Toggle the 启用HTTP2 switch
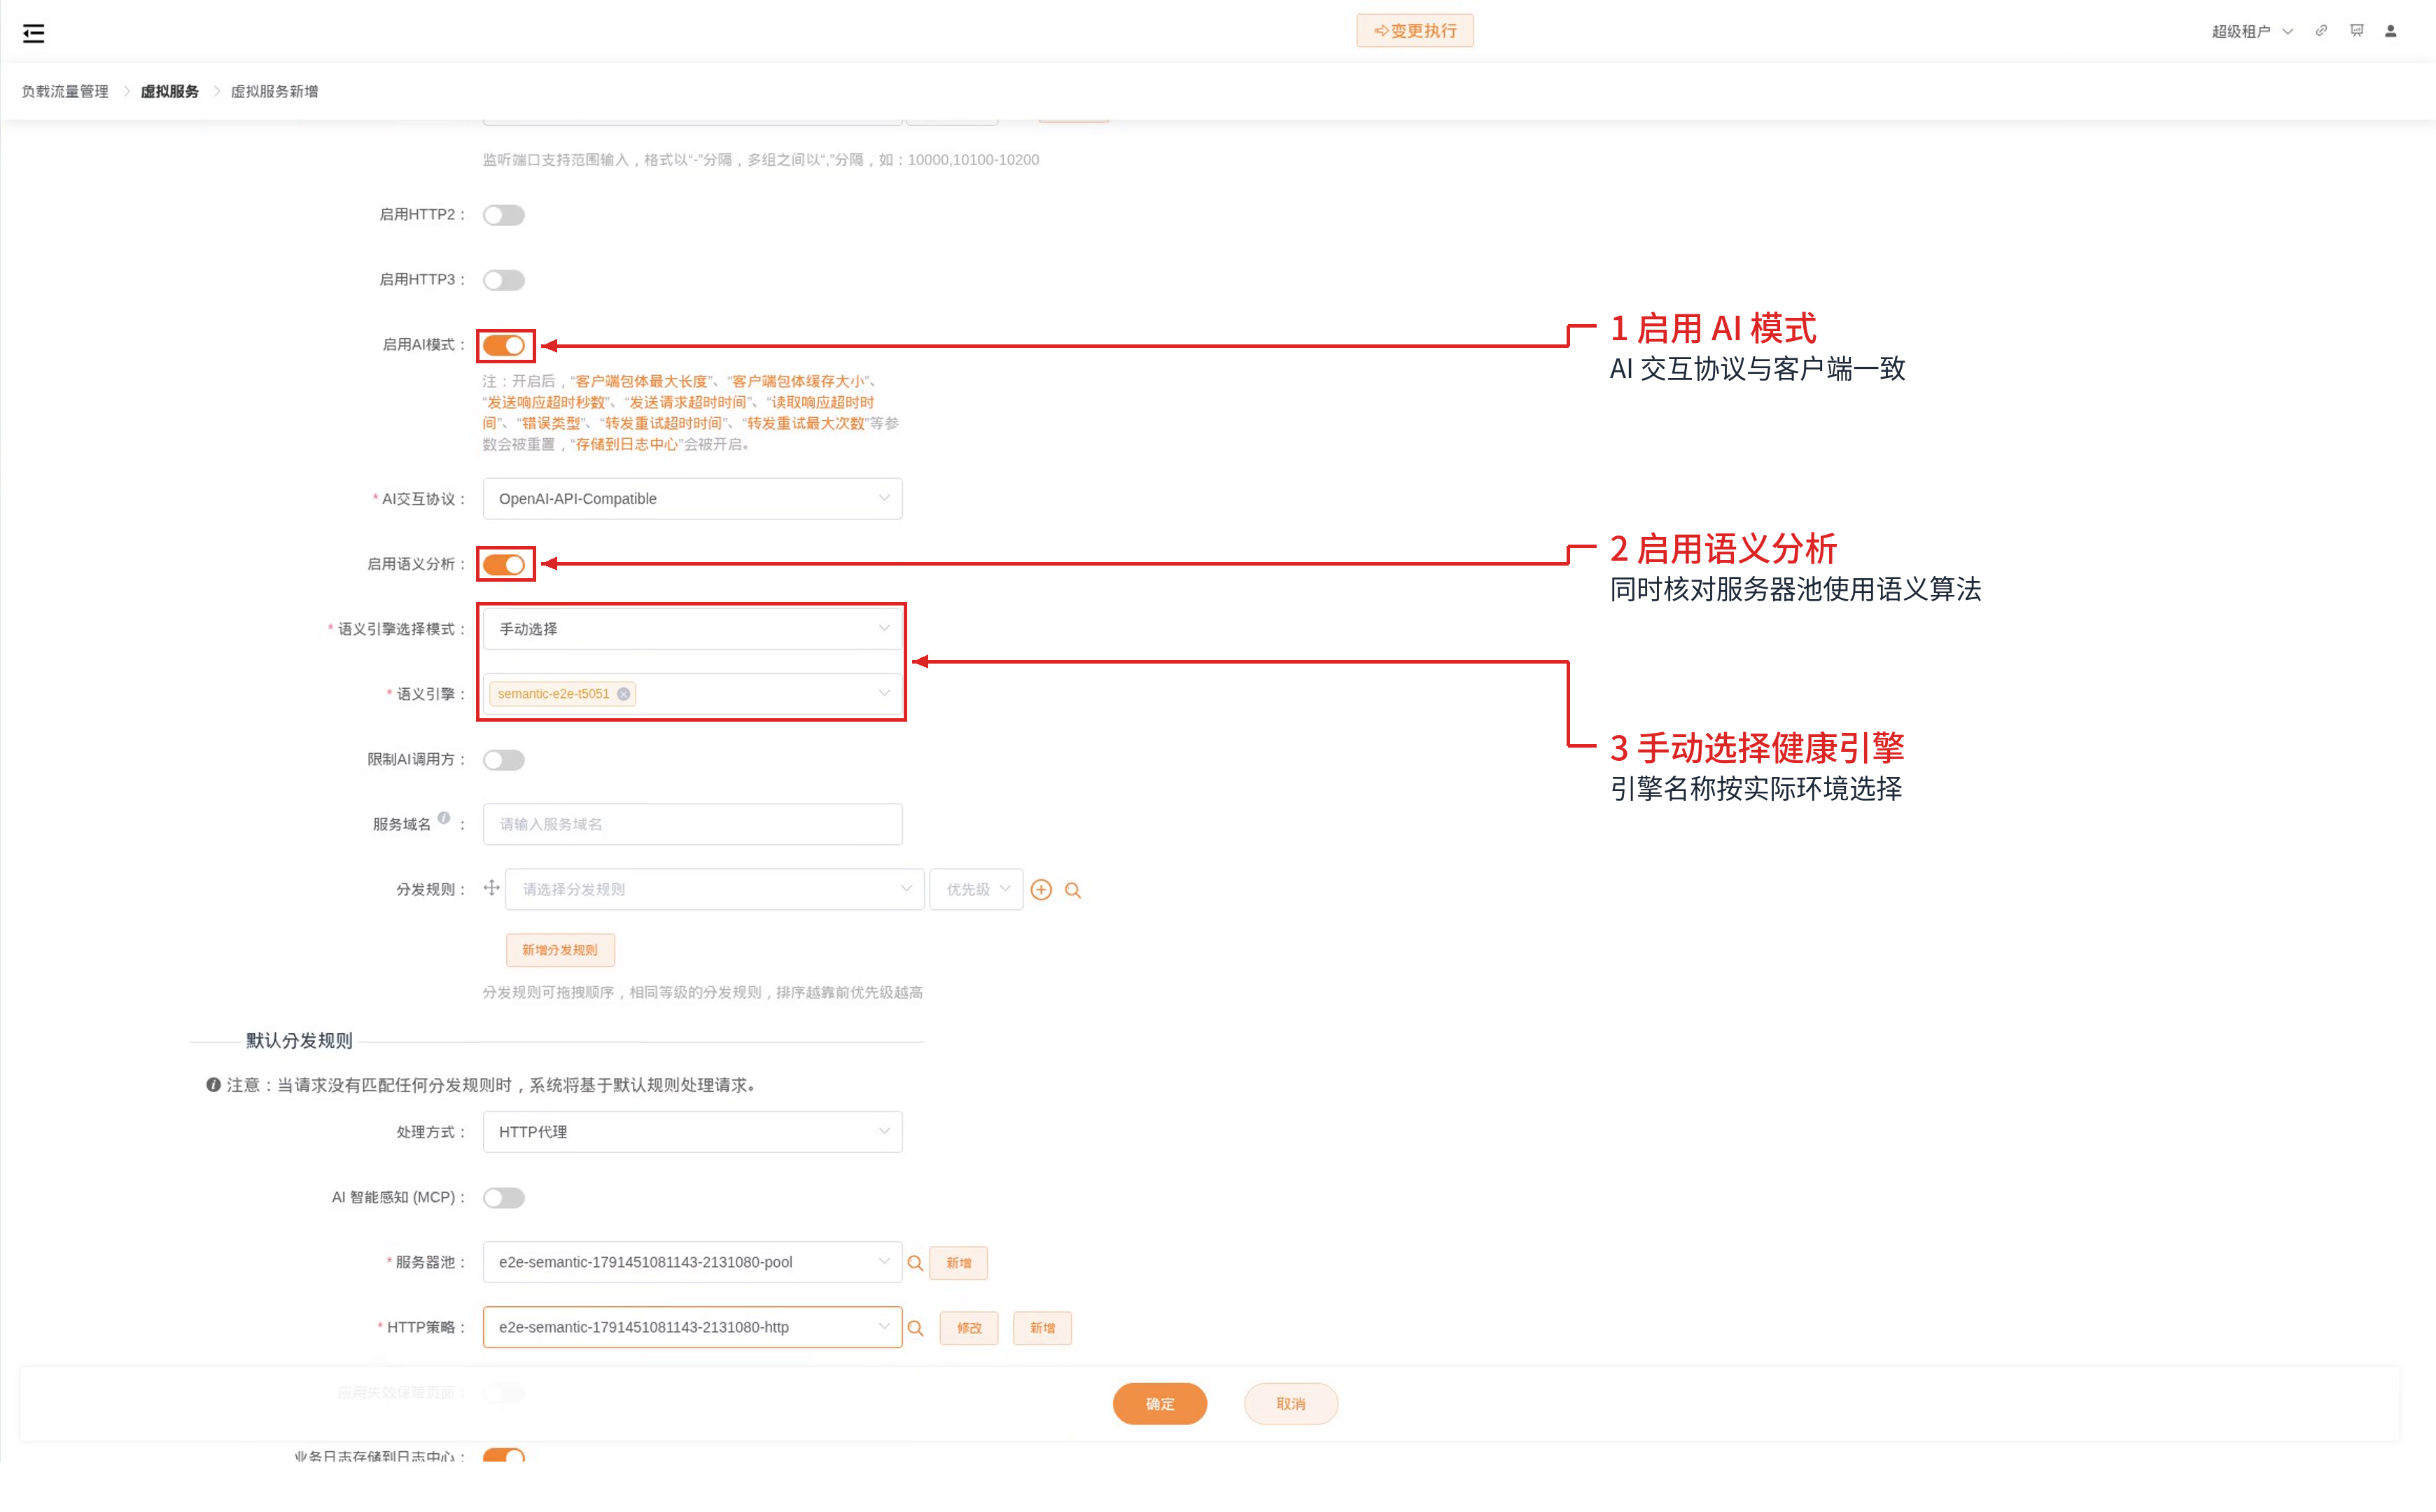 coord(504,215)
